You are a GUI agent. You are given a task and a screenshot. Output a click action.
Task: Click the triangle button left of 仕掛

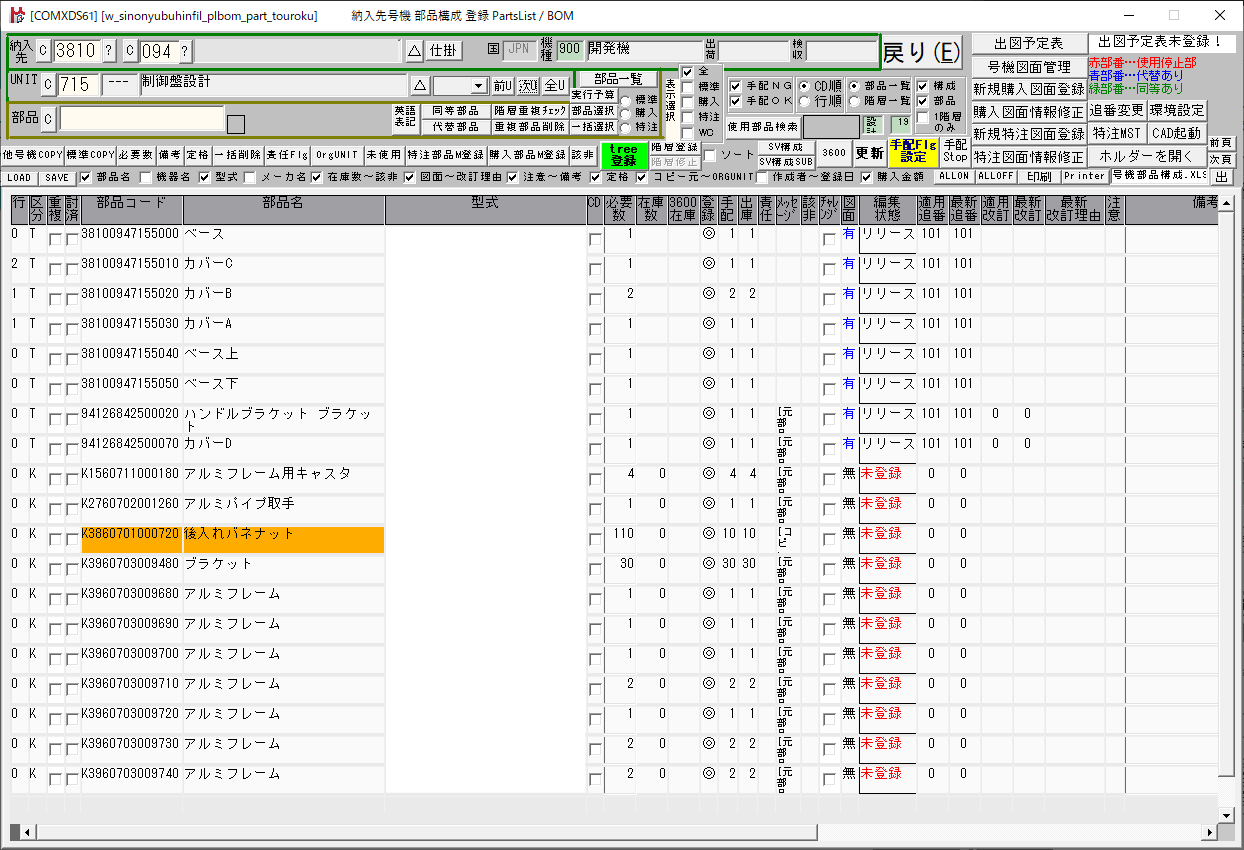tap(415, 51)
